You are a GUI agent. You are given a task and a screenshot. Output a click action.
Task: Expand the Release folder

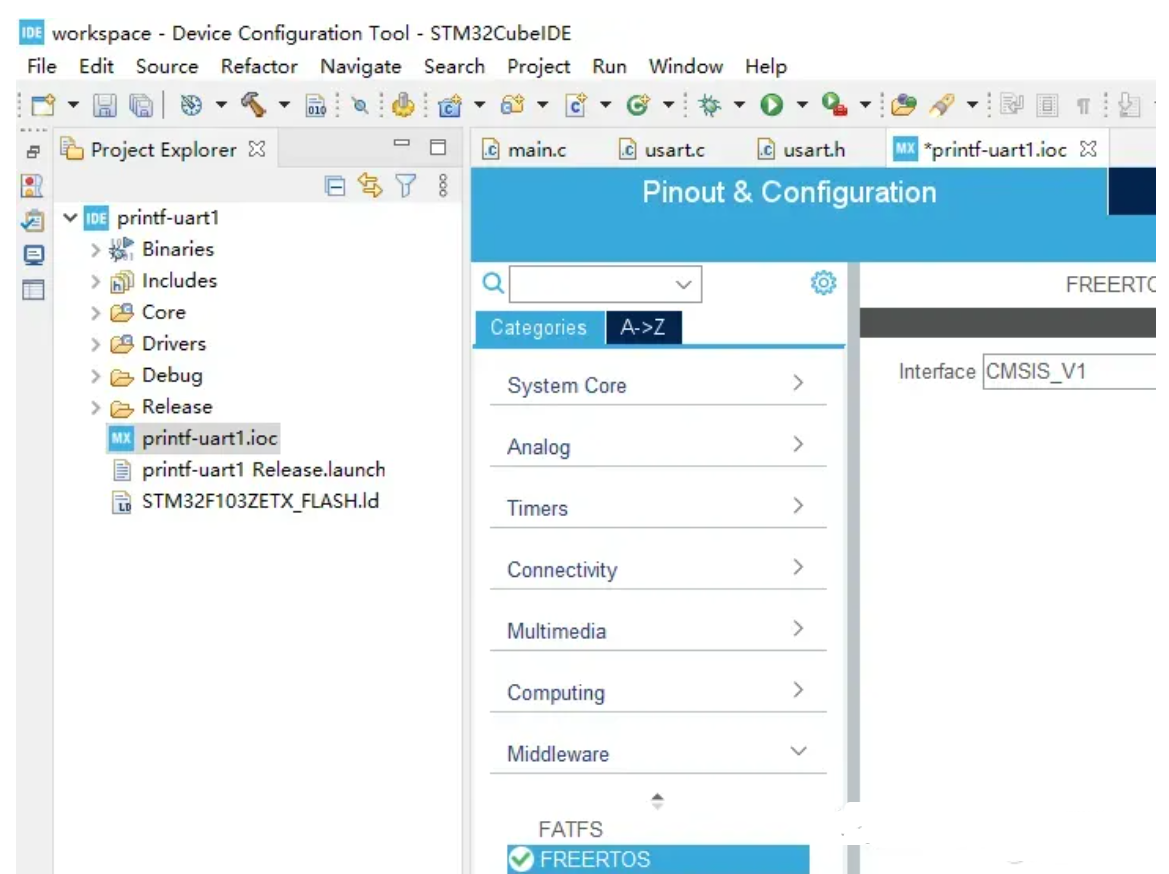95,408
